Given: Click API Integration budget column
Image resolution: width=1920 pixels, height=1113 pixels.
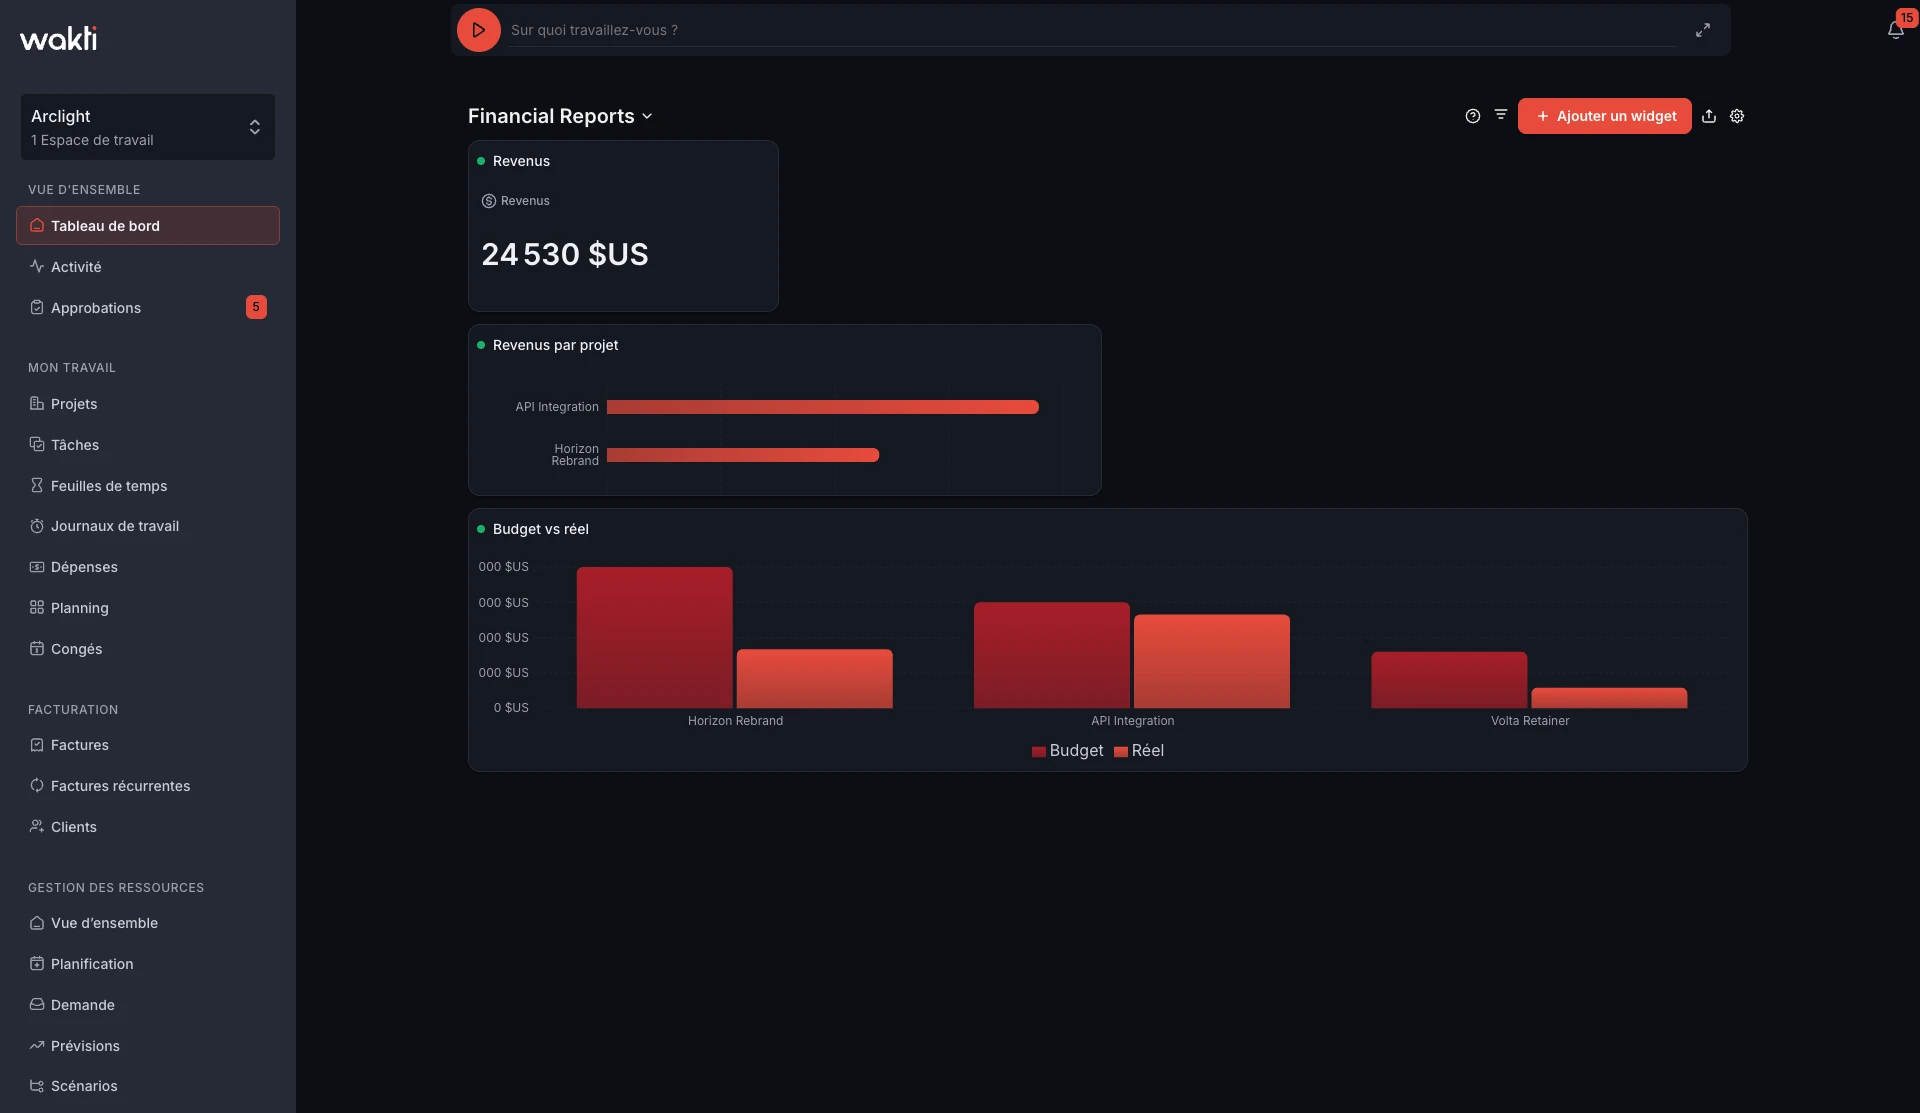Looking at the screenshot, I should coord(1052,655).
